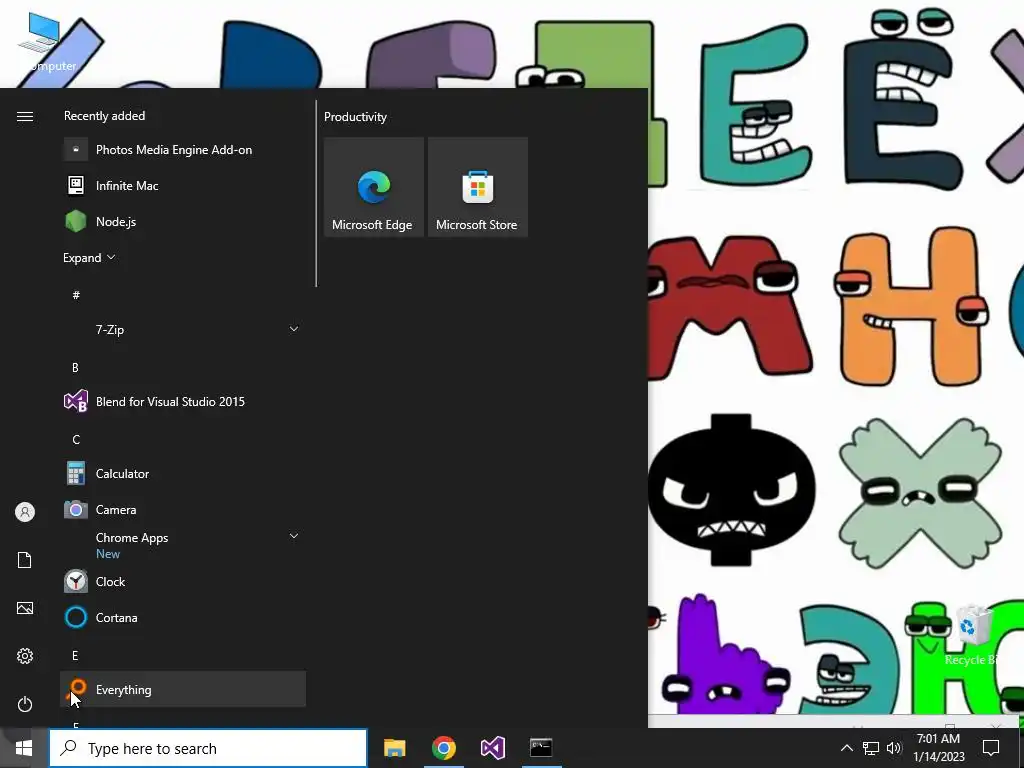Open Visual Studio from taskbar
The width and height of the screenshot is (1024, 768).
[492, 748]
